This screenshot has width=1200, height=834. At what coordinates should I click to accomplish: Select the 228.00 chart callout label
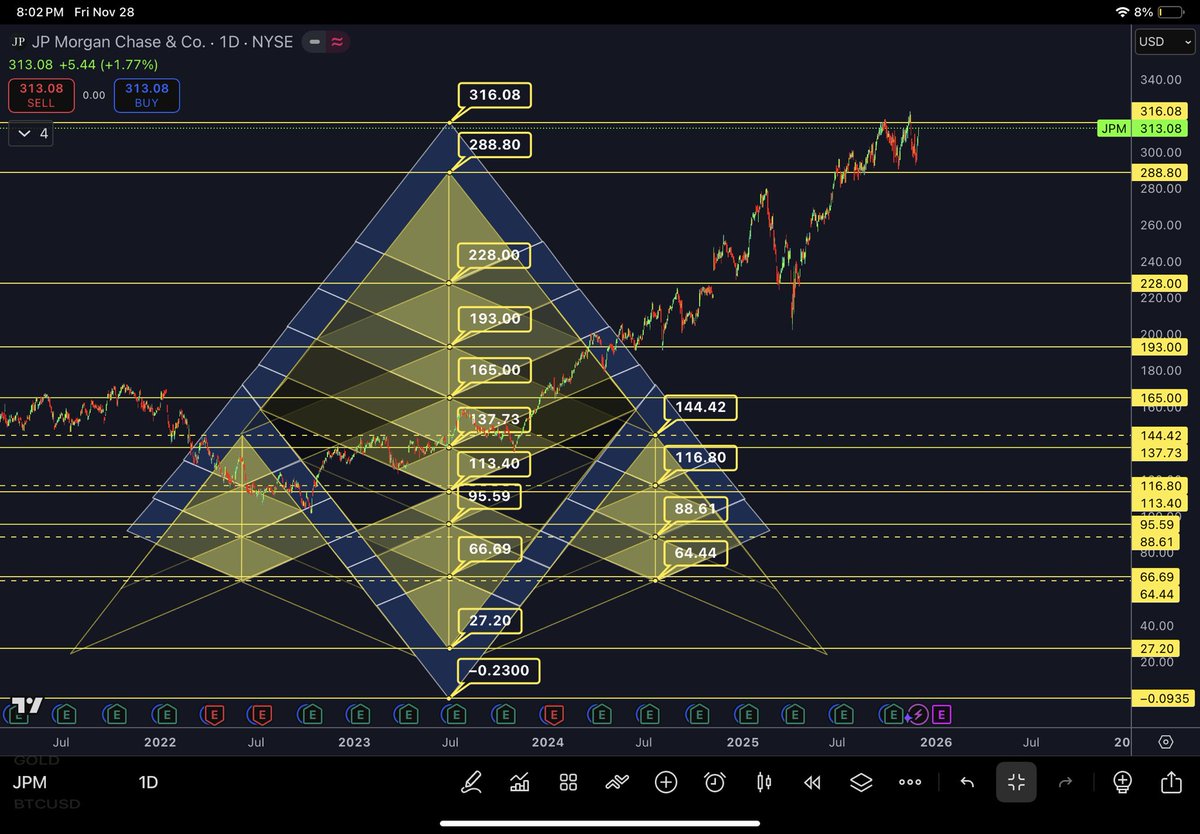tap(494, 255)
